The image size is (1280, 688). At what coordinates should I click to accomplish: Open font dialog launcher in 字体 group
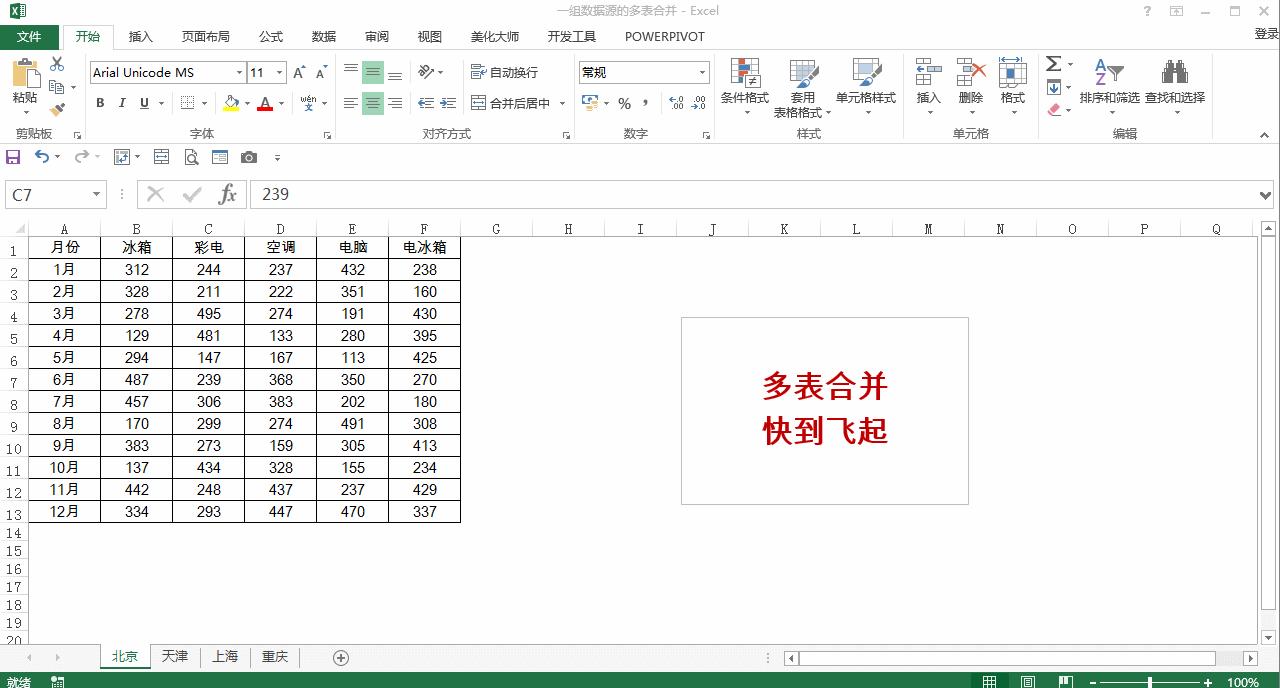[327, 135]
